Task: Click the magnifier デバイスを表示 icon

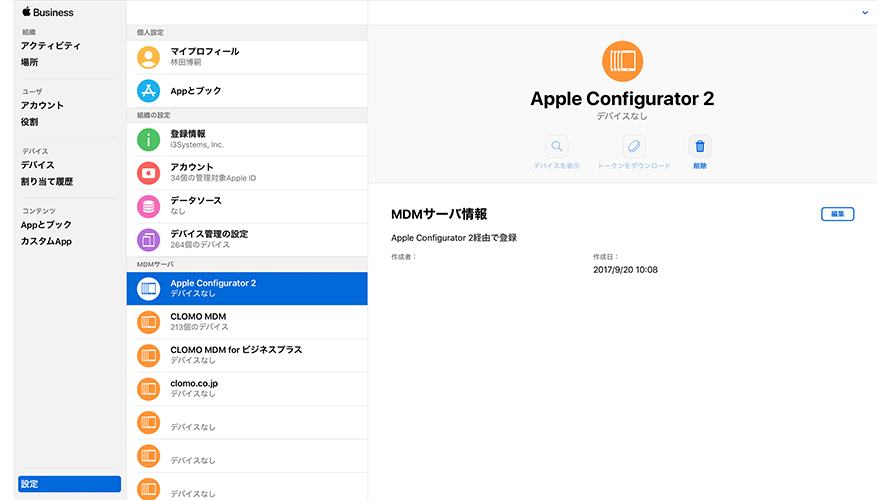Action: coord(557,146)
